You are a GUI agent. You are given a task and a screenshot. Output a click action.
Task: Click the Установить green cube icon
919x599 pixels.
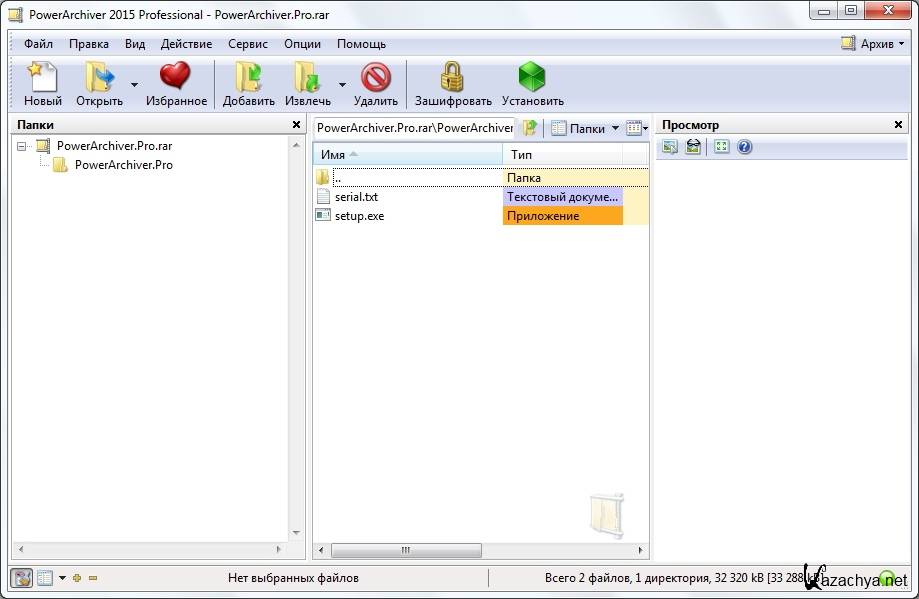(532, 78)
